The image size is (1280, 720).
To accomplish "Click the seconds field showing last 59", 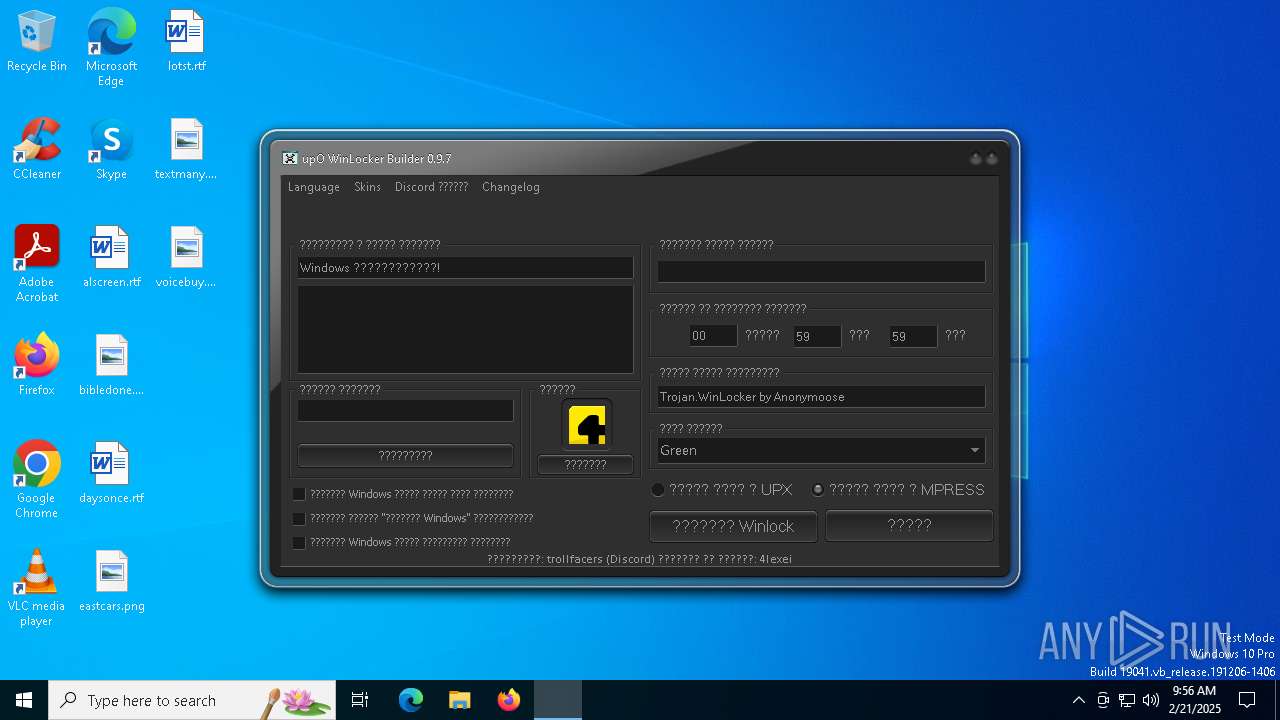I will [913, 336].
